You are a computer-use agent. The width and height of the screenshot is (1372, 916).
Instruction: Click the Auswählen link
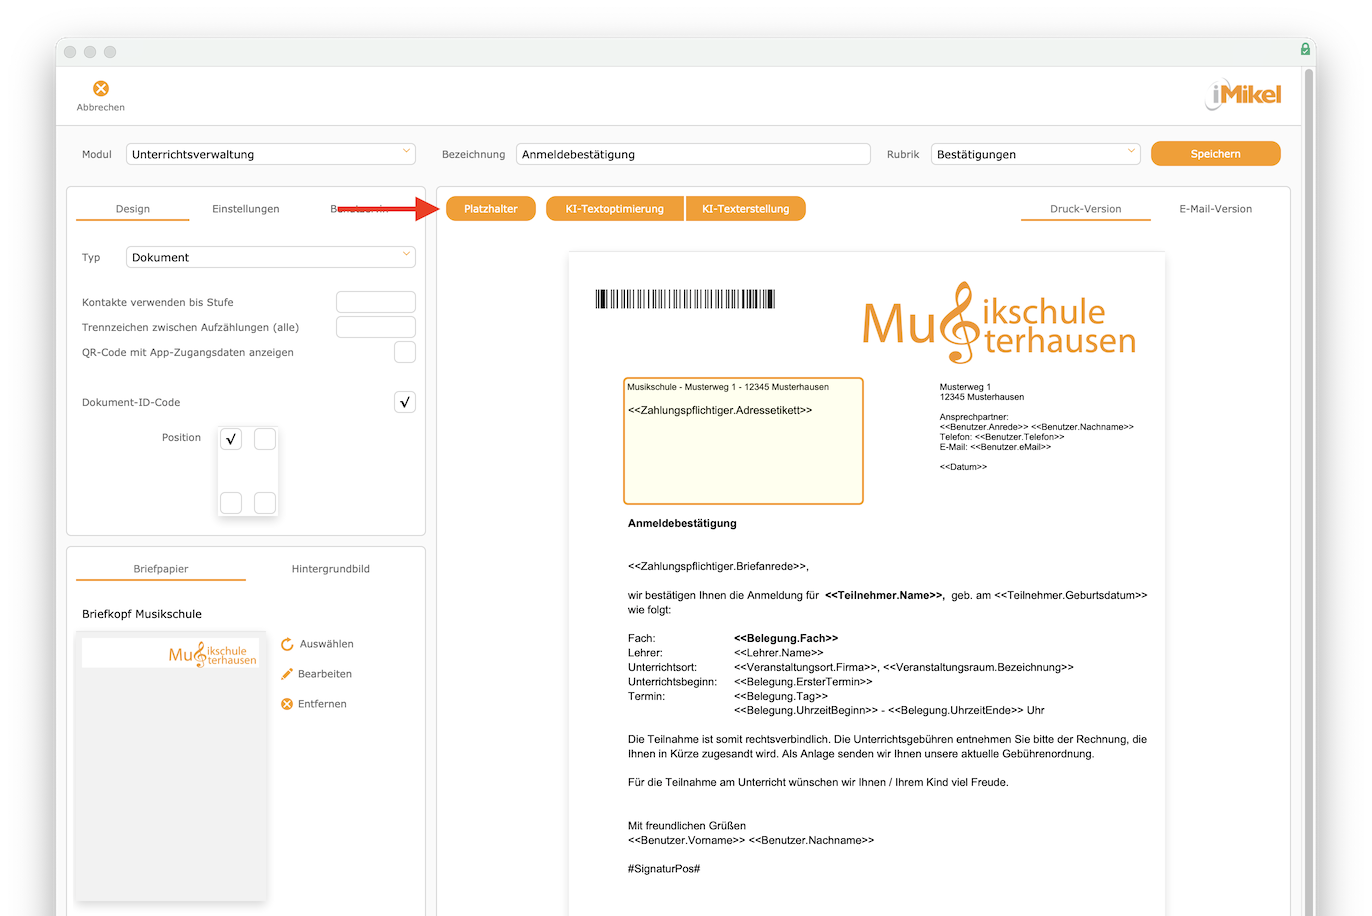[x=327, y=644]
